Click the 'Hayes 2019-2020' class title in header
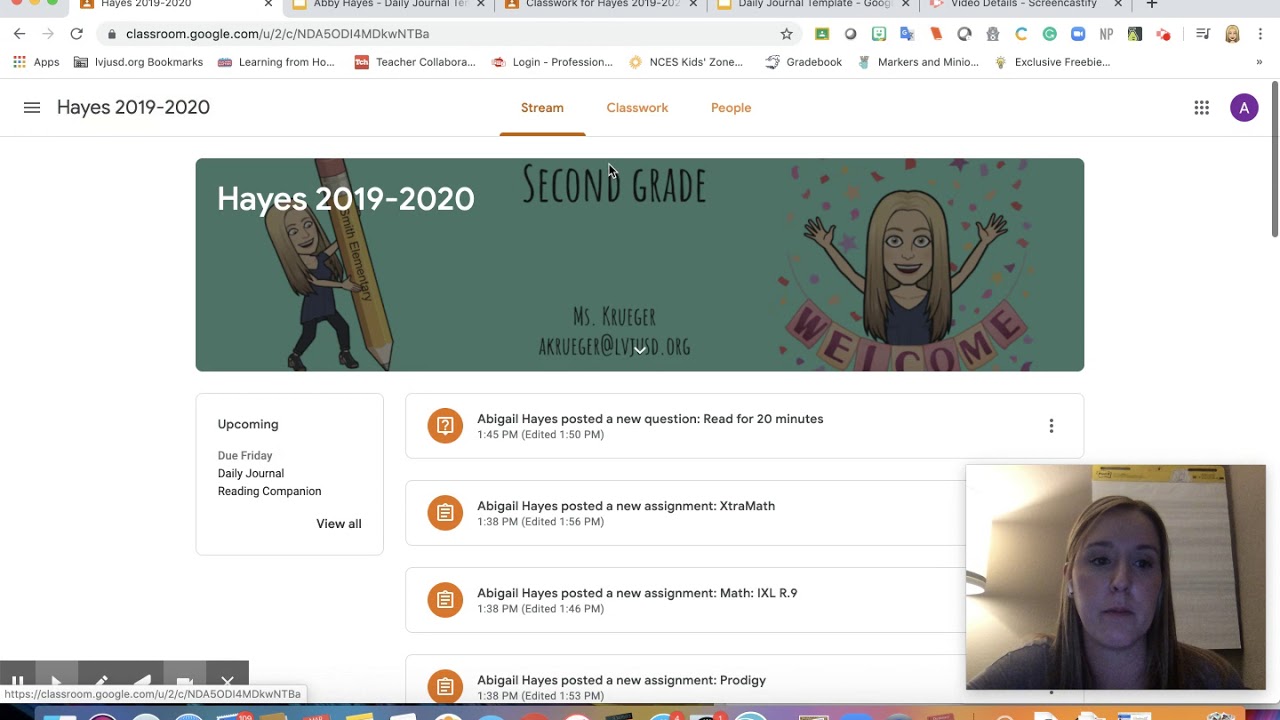Screen dimensions: 1280x720 click(133, 108)
